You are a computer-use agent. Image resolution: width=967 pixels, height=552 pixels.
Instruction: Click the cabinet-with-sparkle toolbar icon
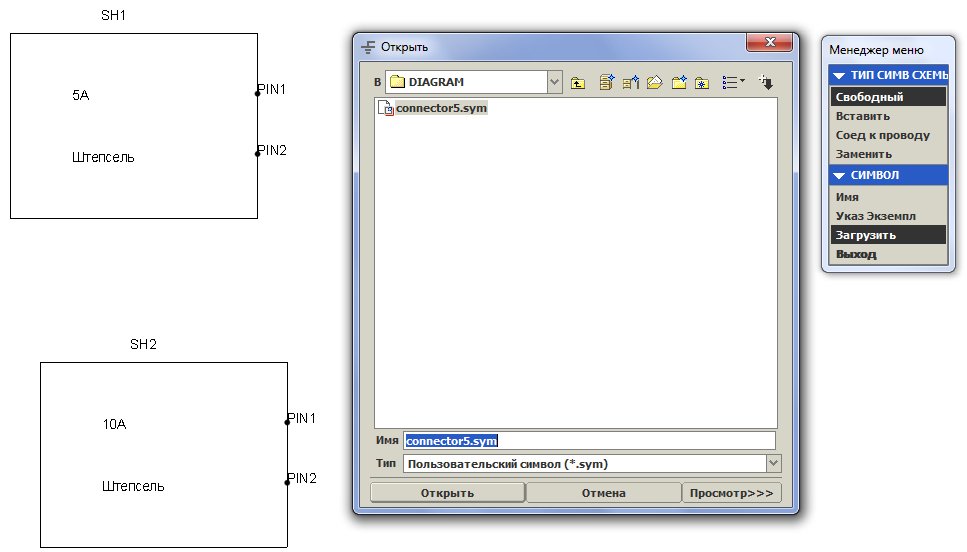606,82
